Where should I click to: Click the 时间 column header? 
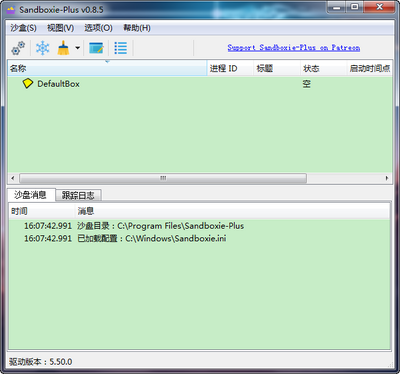pos(42,211)
